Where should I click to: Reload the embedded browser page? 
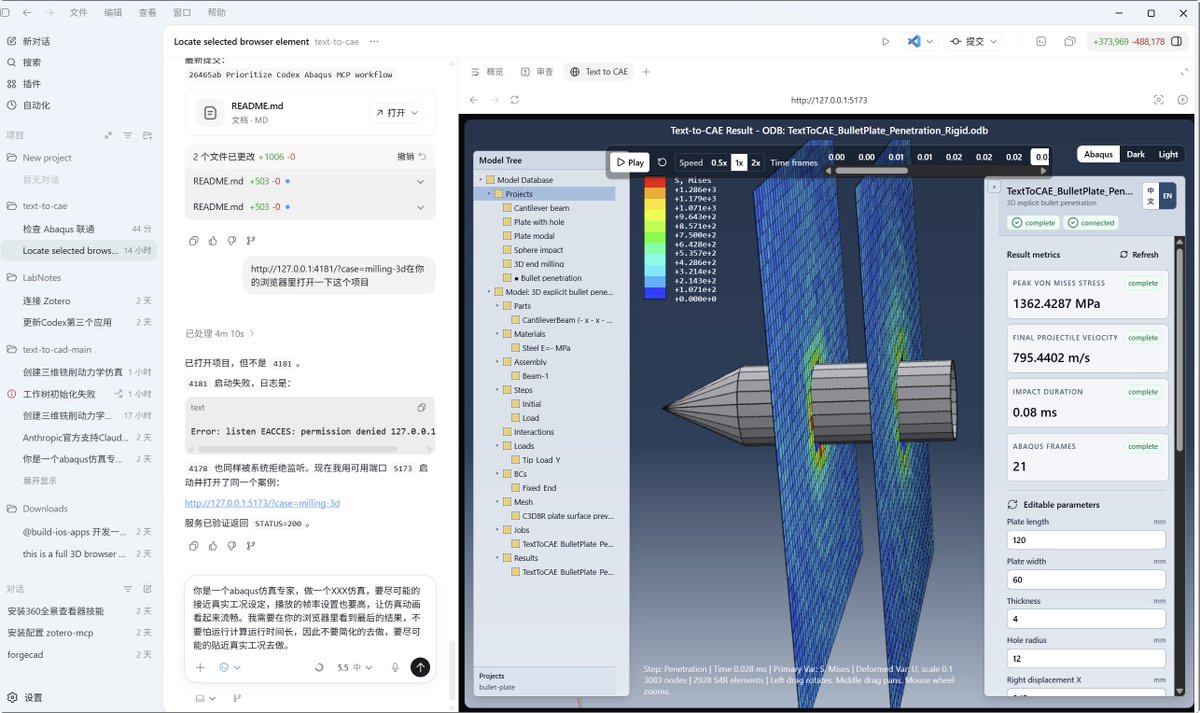click(515, 100)
